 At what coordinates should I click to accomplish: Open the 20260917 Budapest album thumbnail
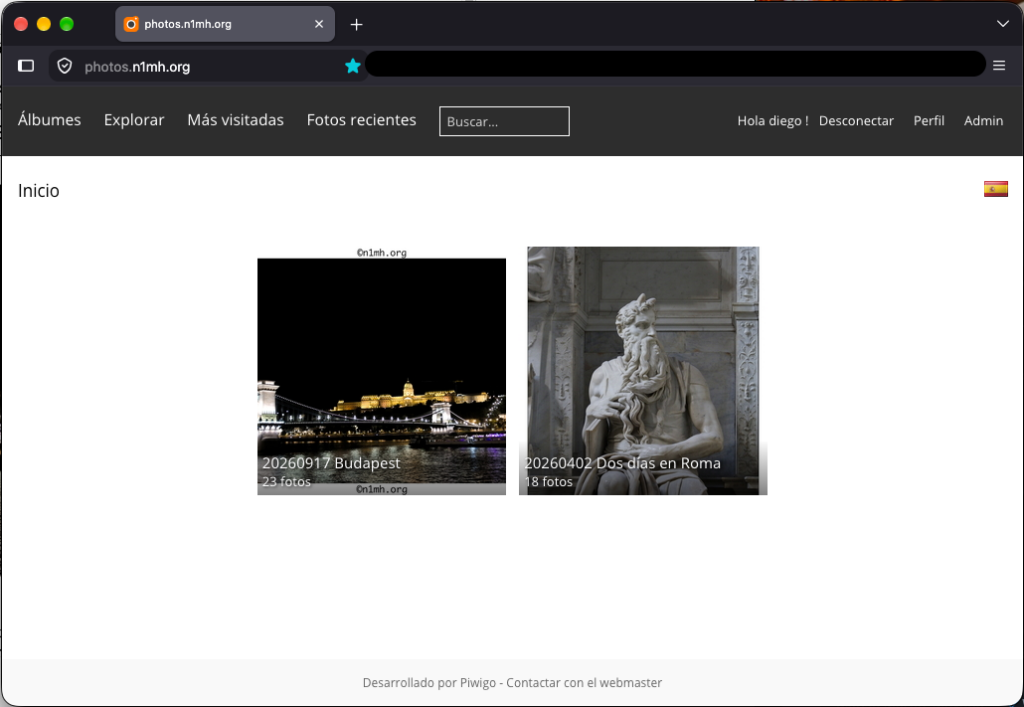click(x=381, y=371)
